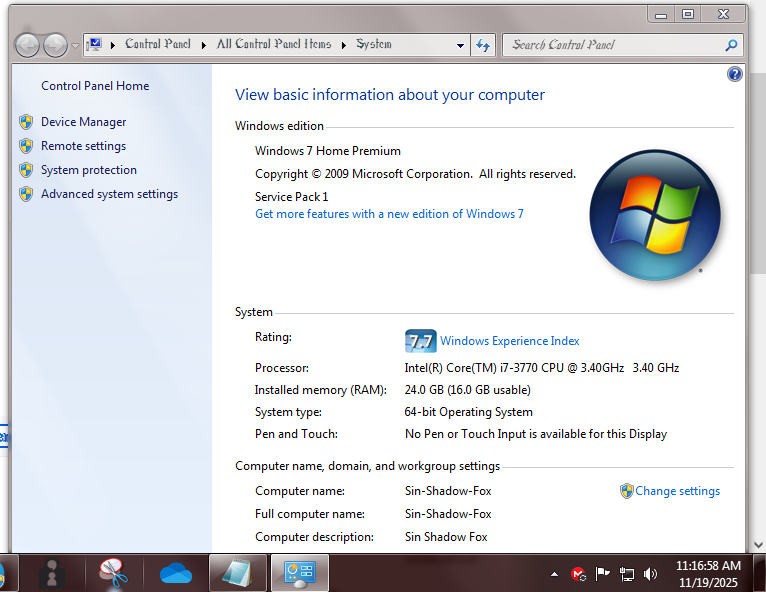766x592 pixels.
Task: Click Control Panel System taskbar button
Action: coord(300,573)
